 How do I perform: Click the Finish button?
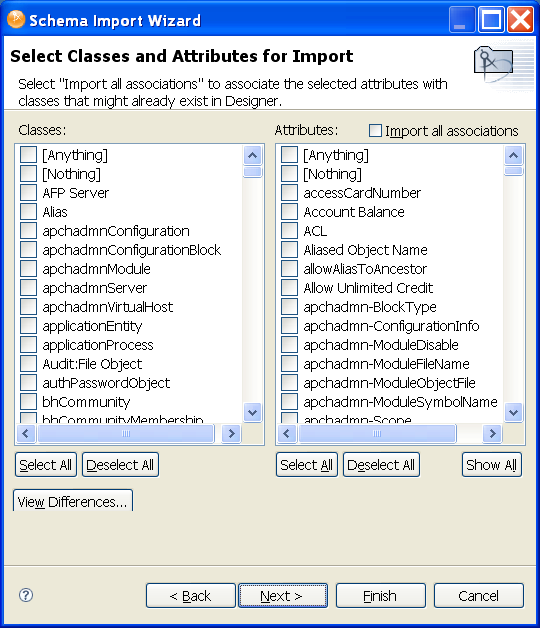tap(381, 596)
